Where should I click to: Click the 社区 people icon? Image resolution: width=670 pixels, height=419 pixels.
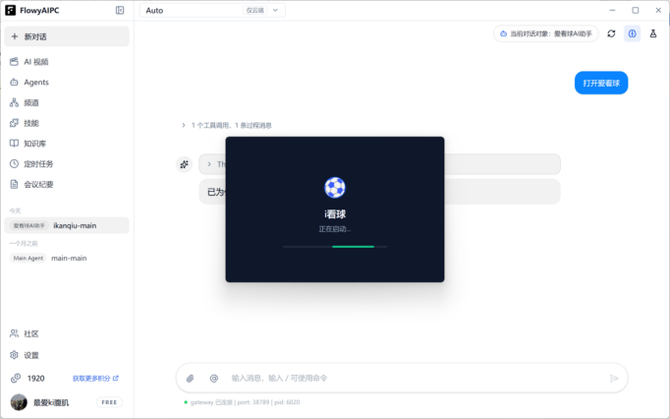(x=14, y=333)
